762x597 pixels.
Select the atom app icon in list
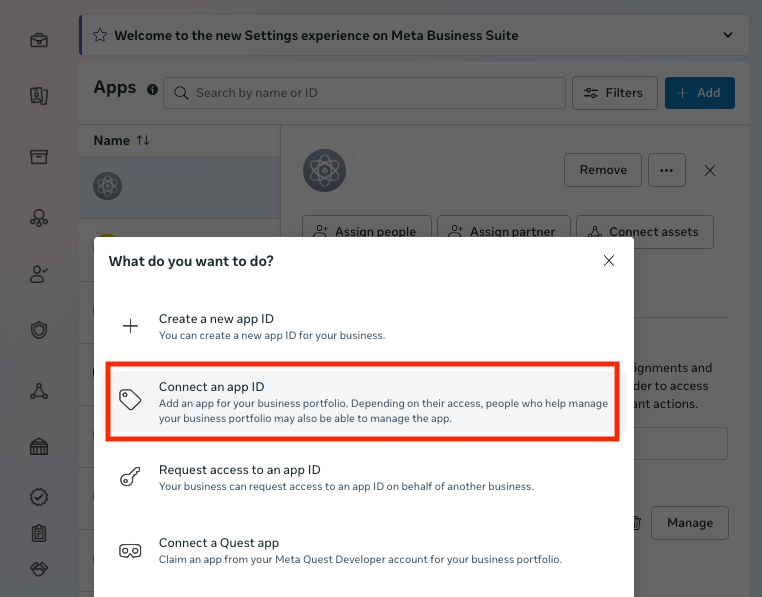(x=107, y=186)
